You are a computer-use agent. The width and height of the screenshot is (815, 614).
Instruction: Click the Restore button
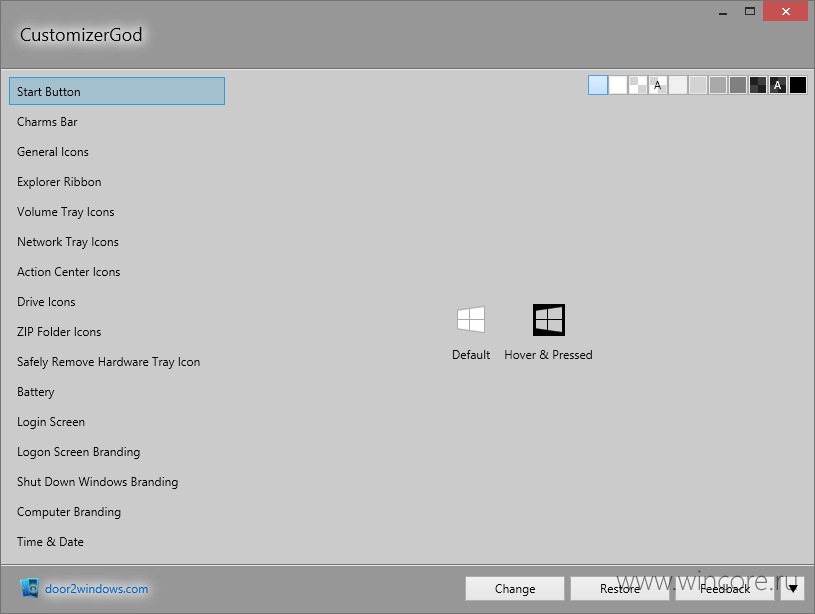tap(620, 589)
